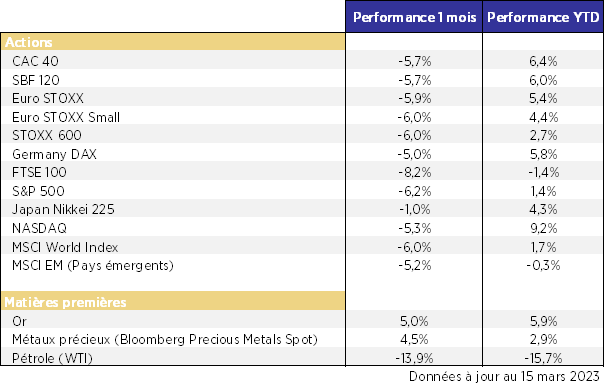The image size is (605, 386).
Task: Select the Métaux précieux row label
Action: (165, 340)
